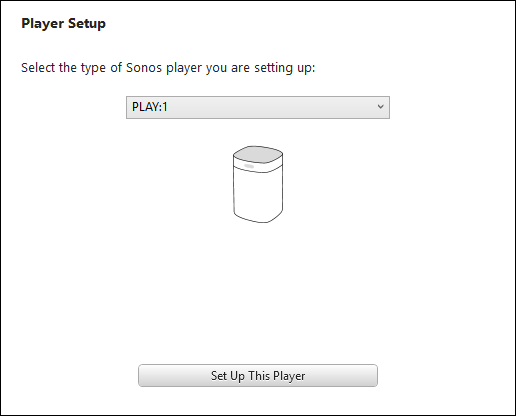The width and height of the screenshot is (516, 416).
Task: Expand the Sonos player type list
Action: [258, 107]
